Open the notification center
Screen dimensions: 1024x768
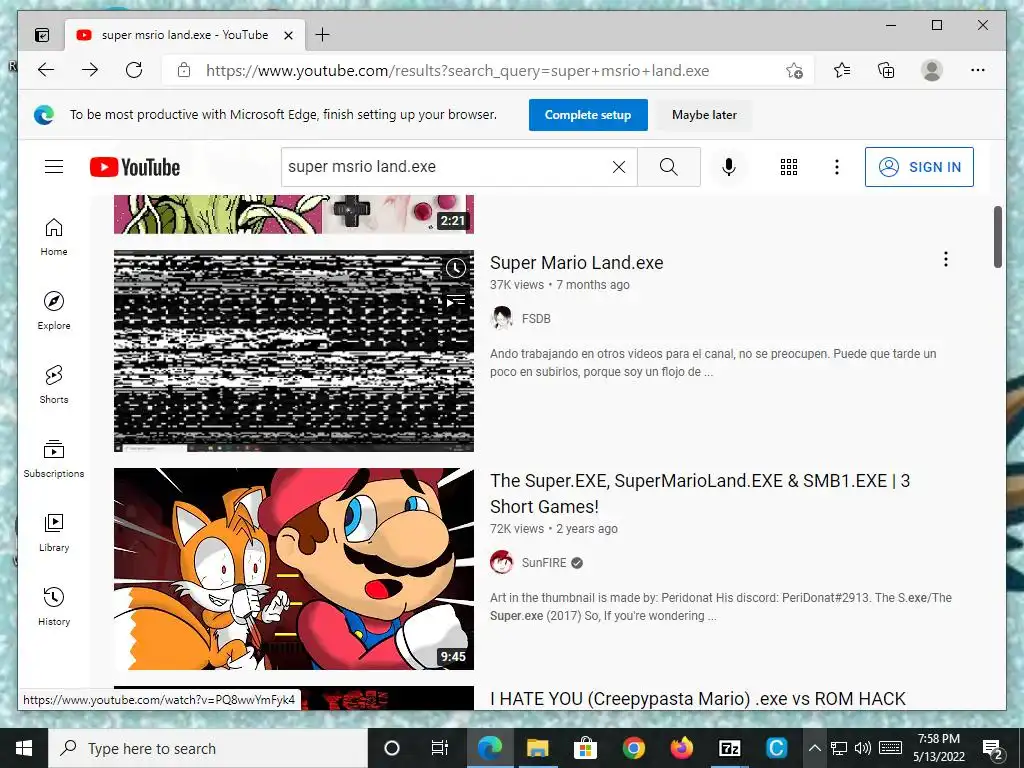pyautogui.click(x=993, y=748)
